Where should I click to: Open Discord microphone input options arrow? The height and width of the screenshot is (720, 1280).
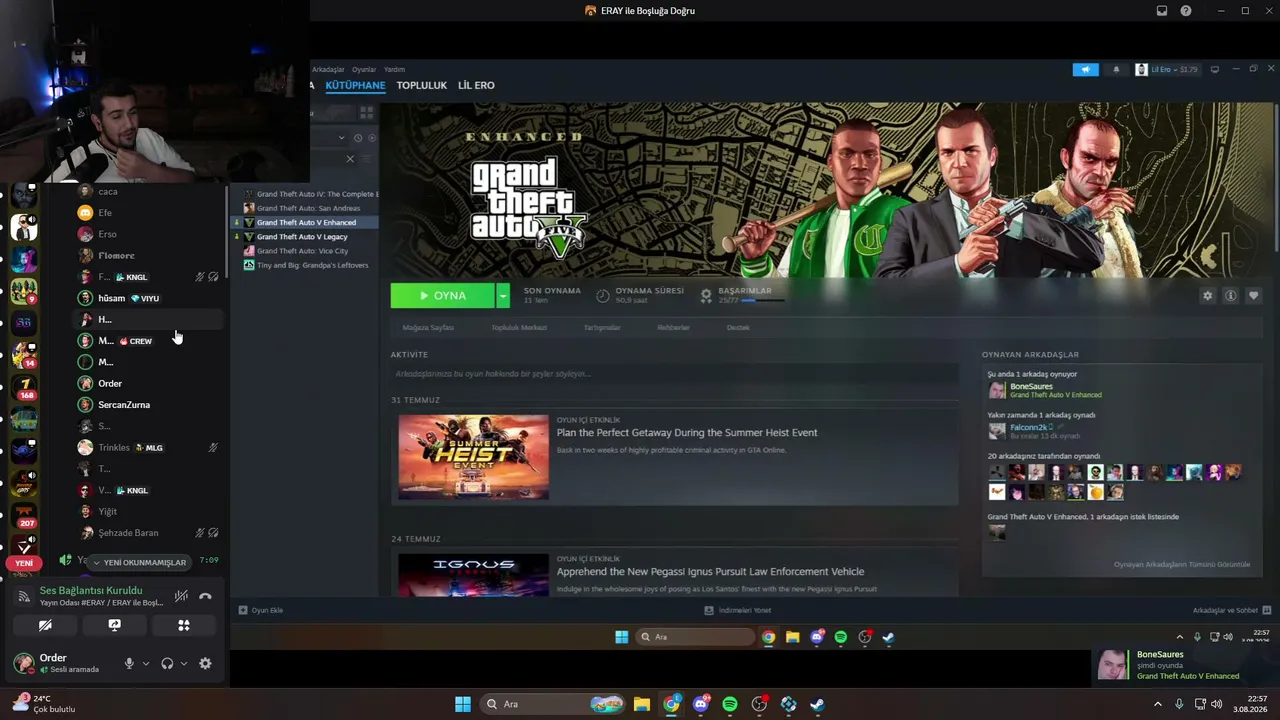tap(146, 663)
